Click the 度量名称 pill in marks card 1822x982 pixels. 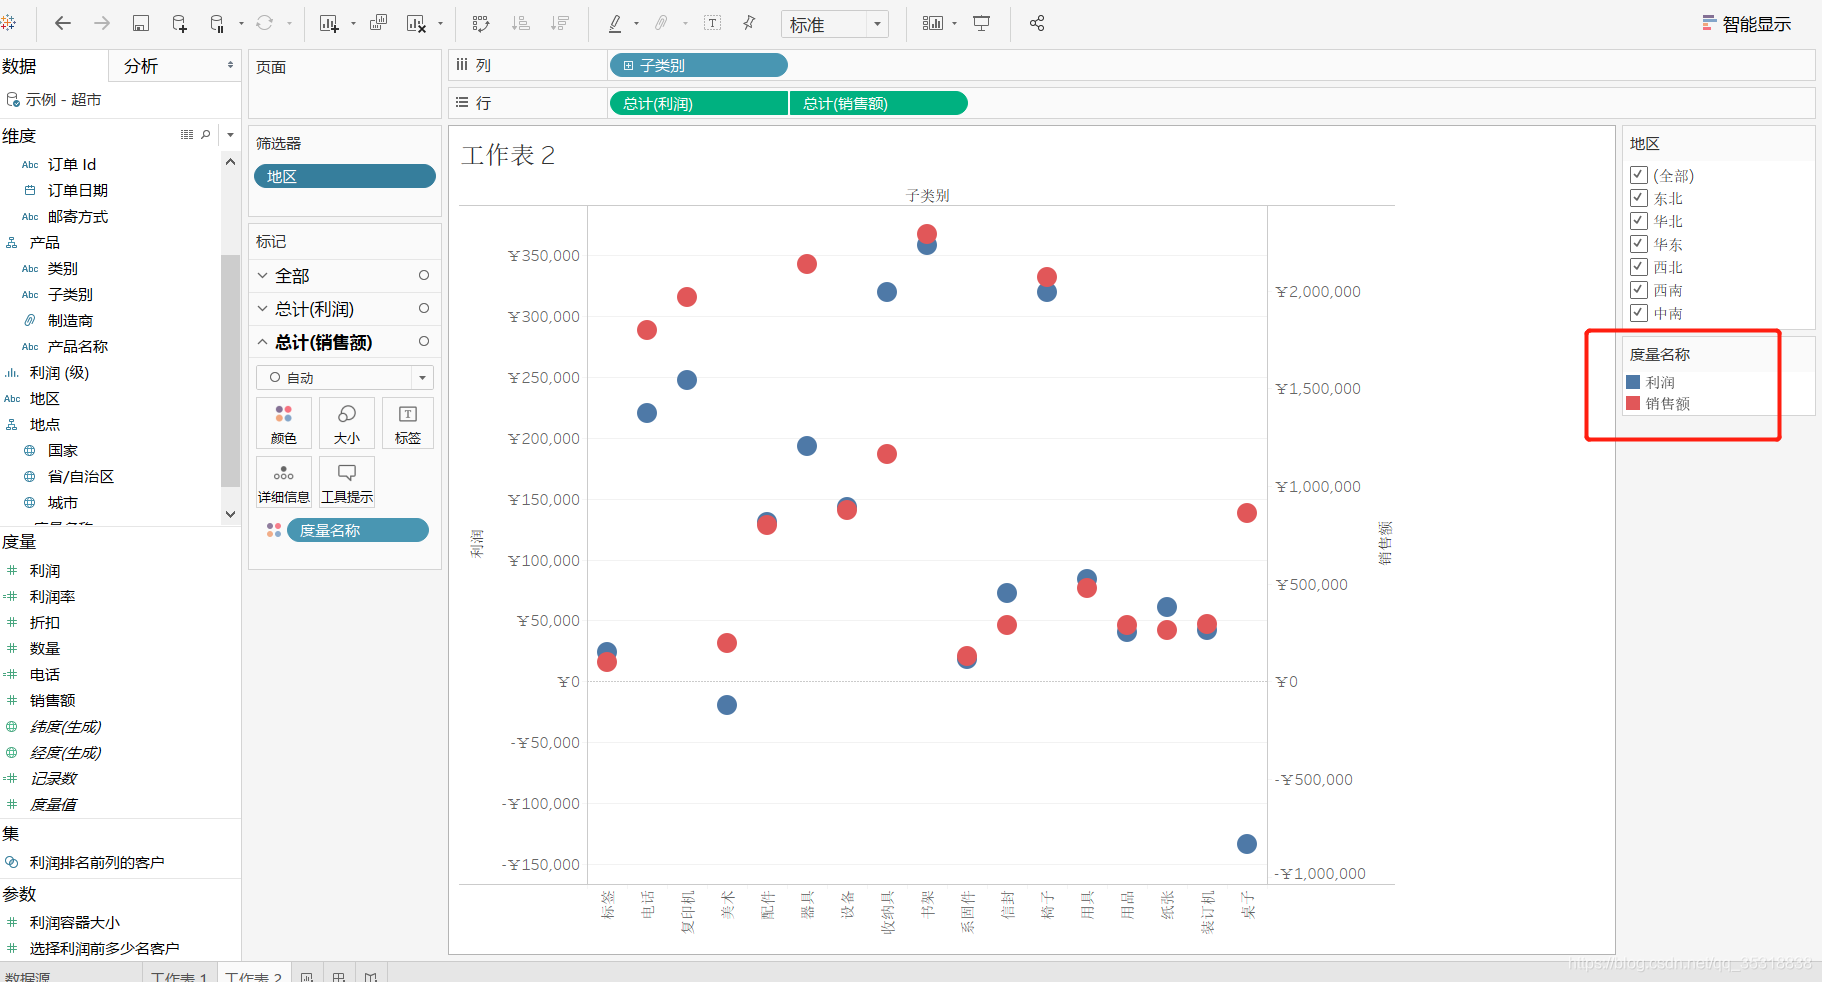(x=358, y=530)
